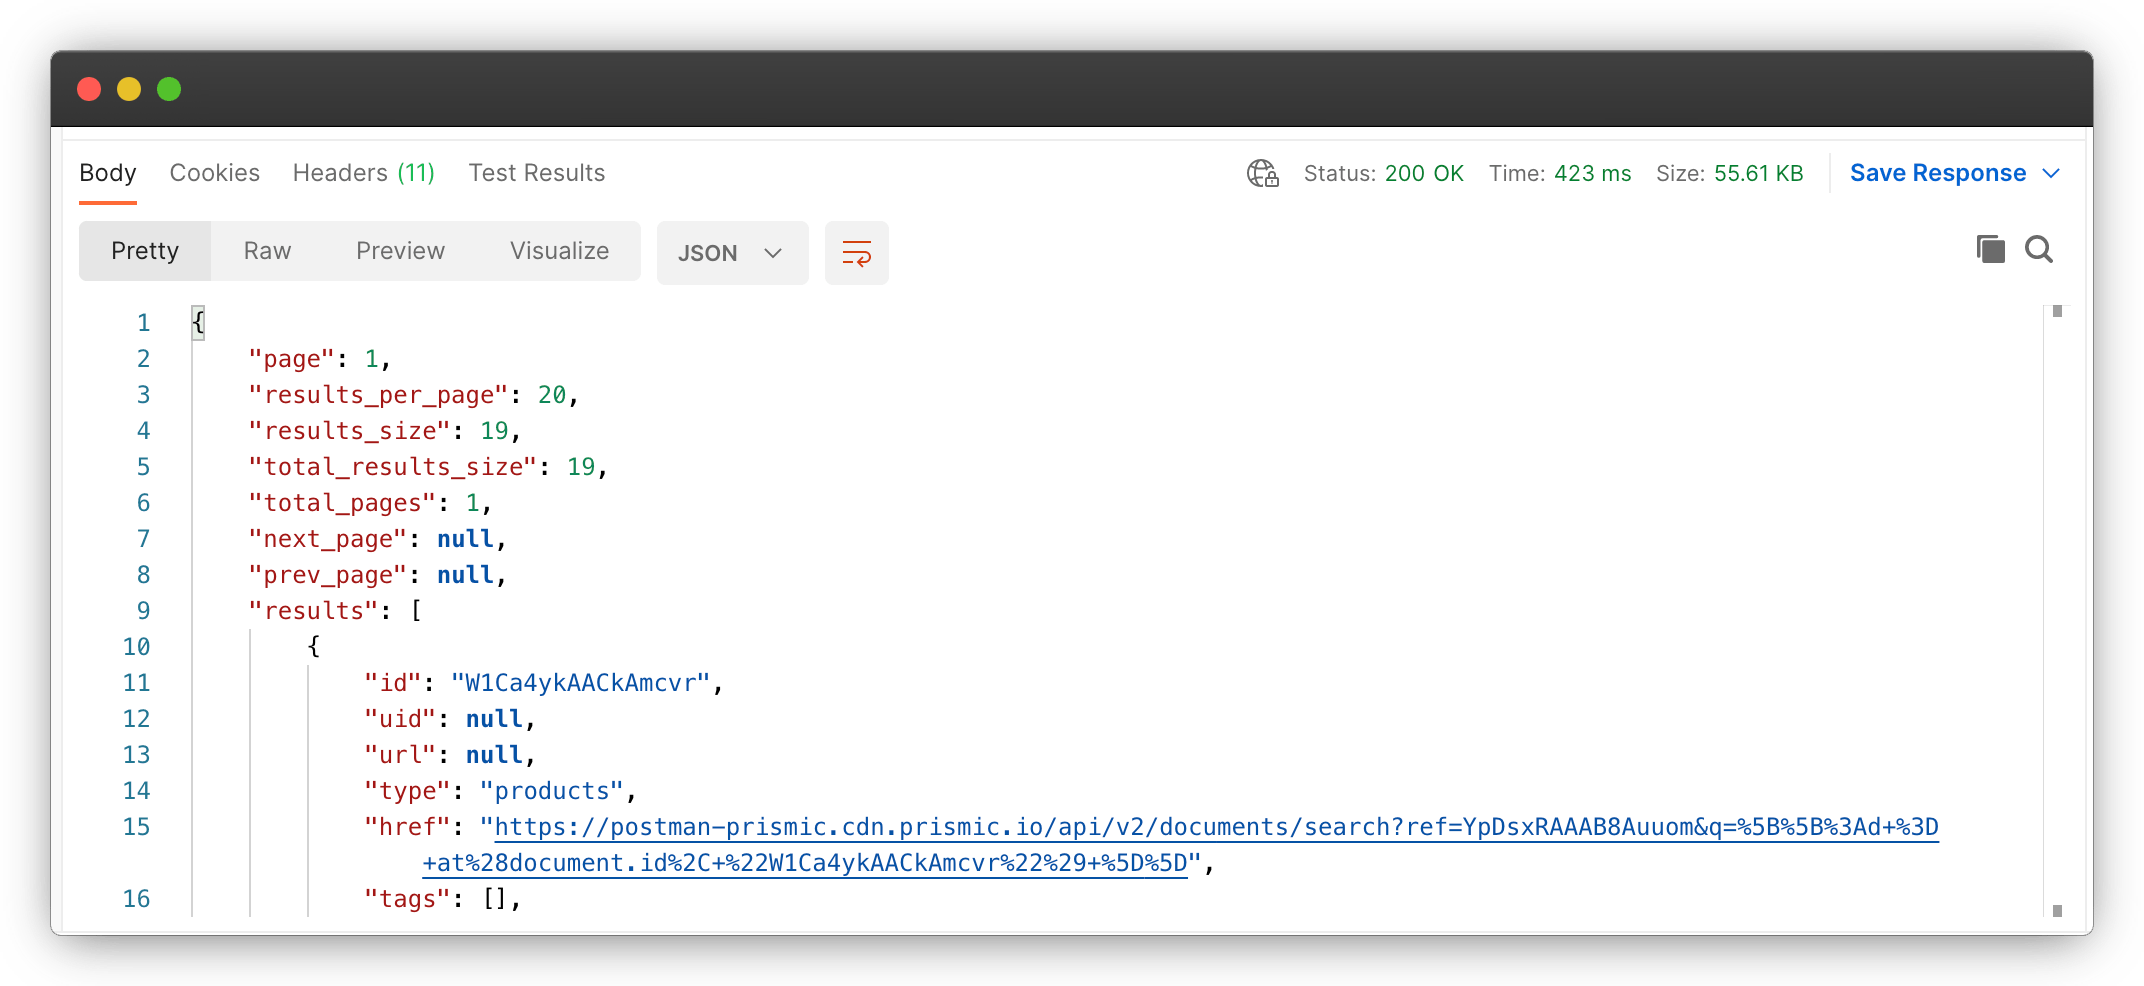Copy the response to clipboard
Screen dimensions: 2144x986
click(x=1990, y=249)
